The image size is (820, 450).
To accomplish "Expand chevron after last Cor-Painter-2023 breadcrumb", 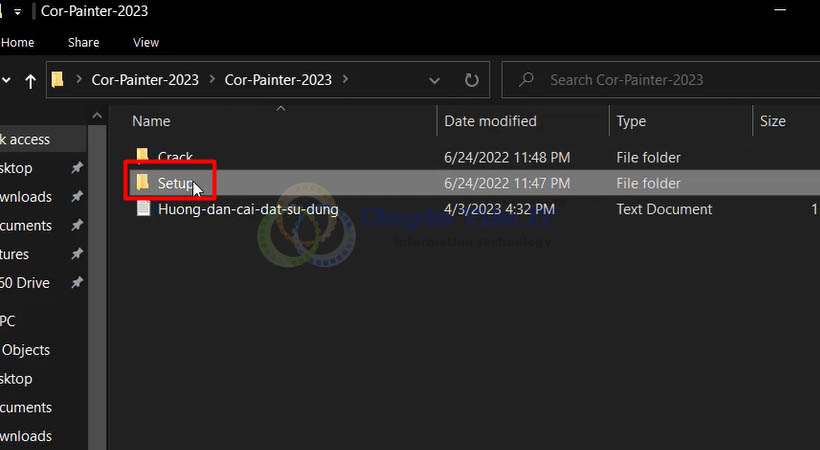I will coord(344,80).
